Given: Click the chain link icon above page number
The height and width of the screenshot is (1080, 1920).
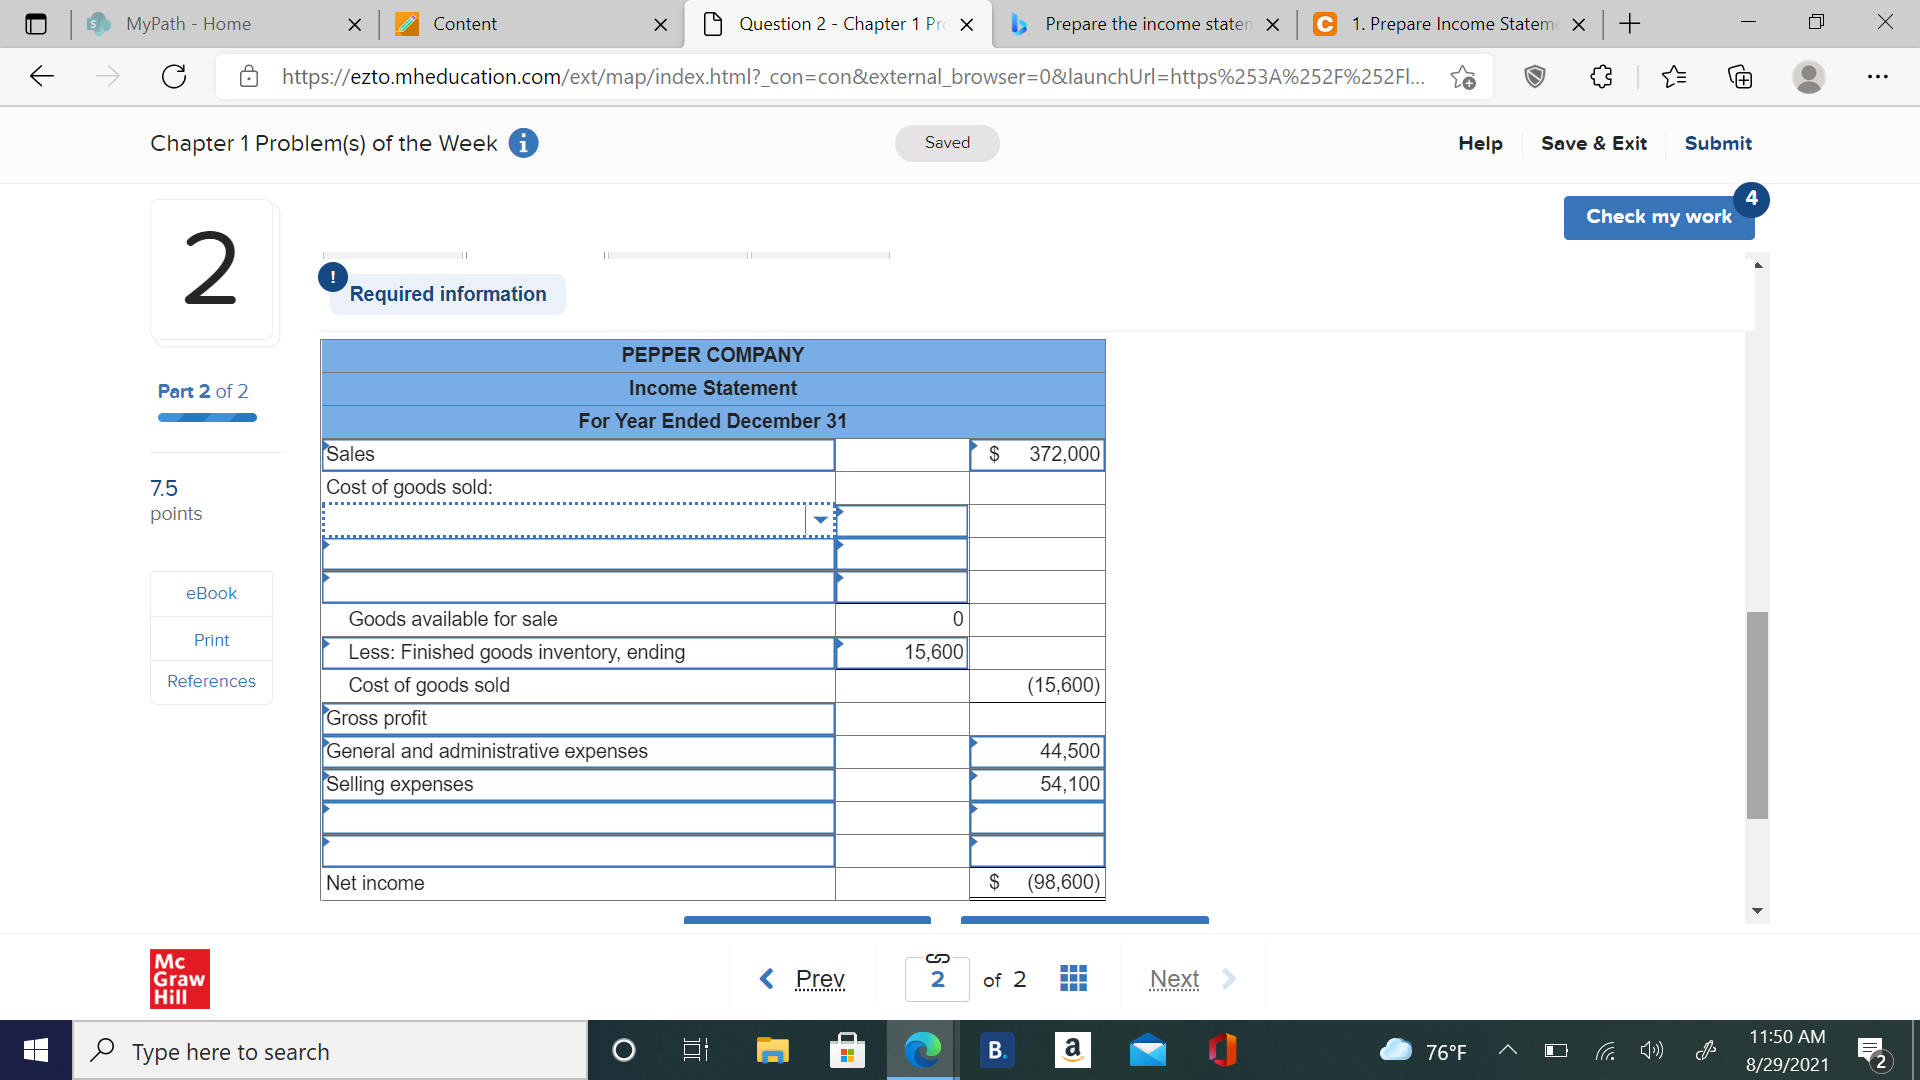Looking at the screenshot, I should 937,957.
